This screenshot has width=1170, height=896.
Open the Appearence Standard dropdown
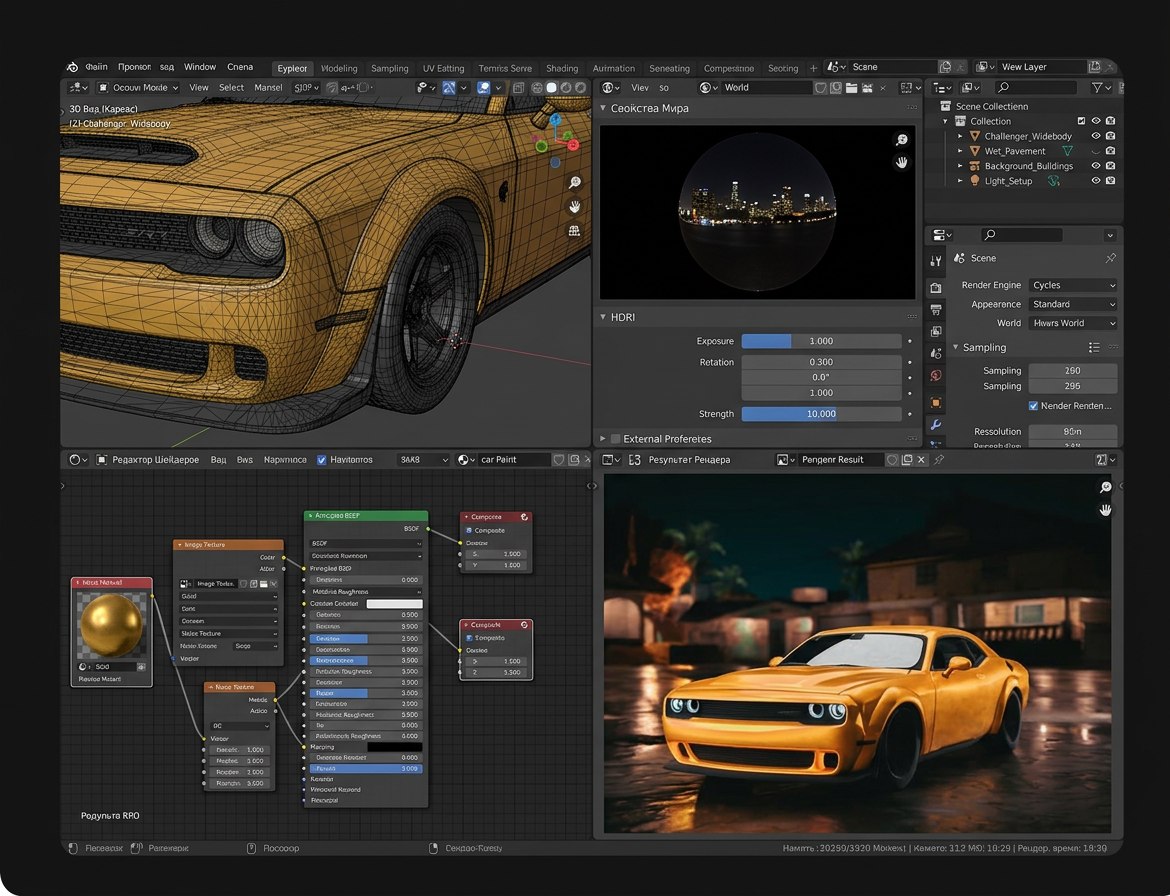(1073, 304)
